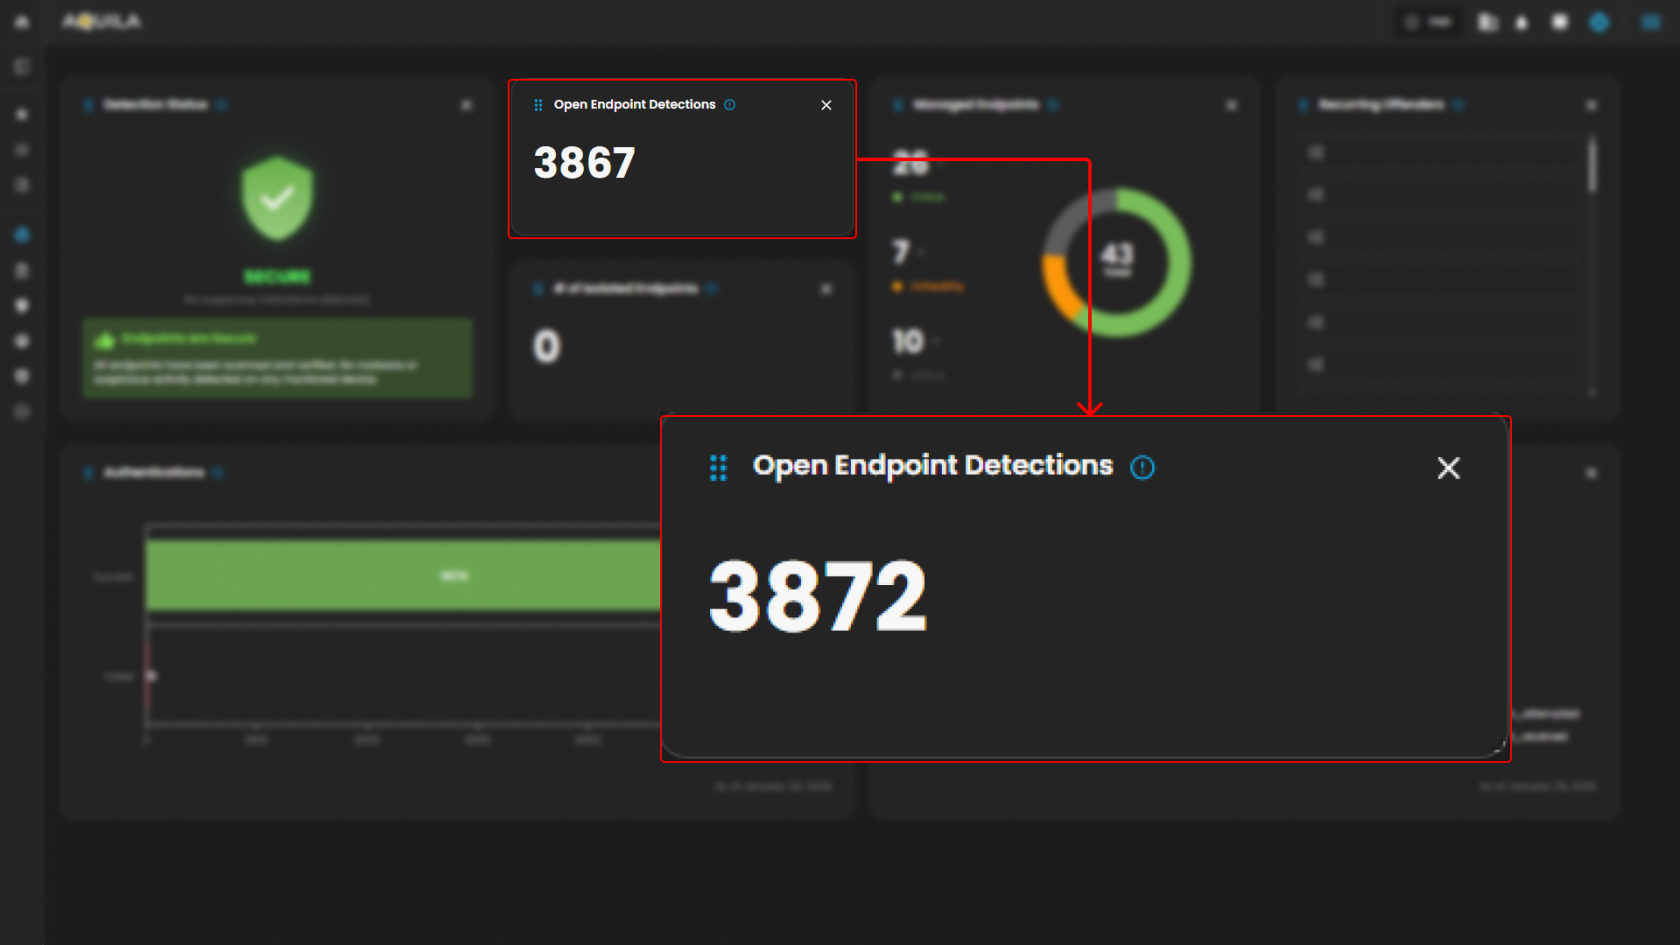1680x945 pixels.
Task: Click the Aquila logo in the header
Action: coord(102,22)
